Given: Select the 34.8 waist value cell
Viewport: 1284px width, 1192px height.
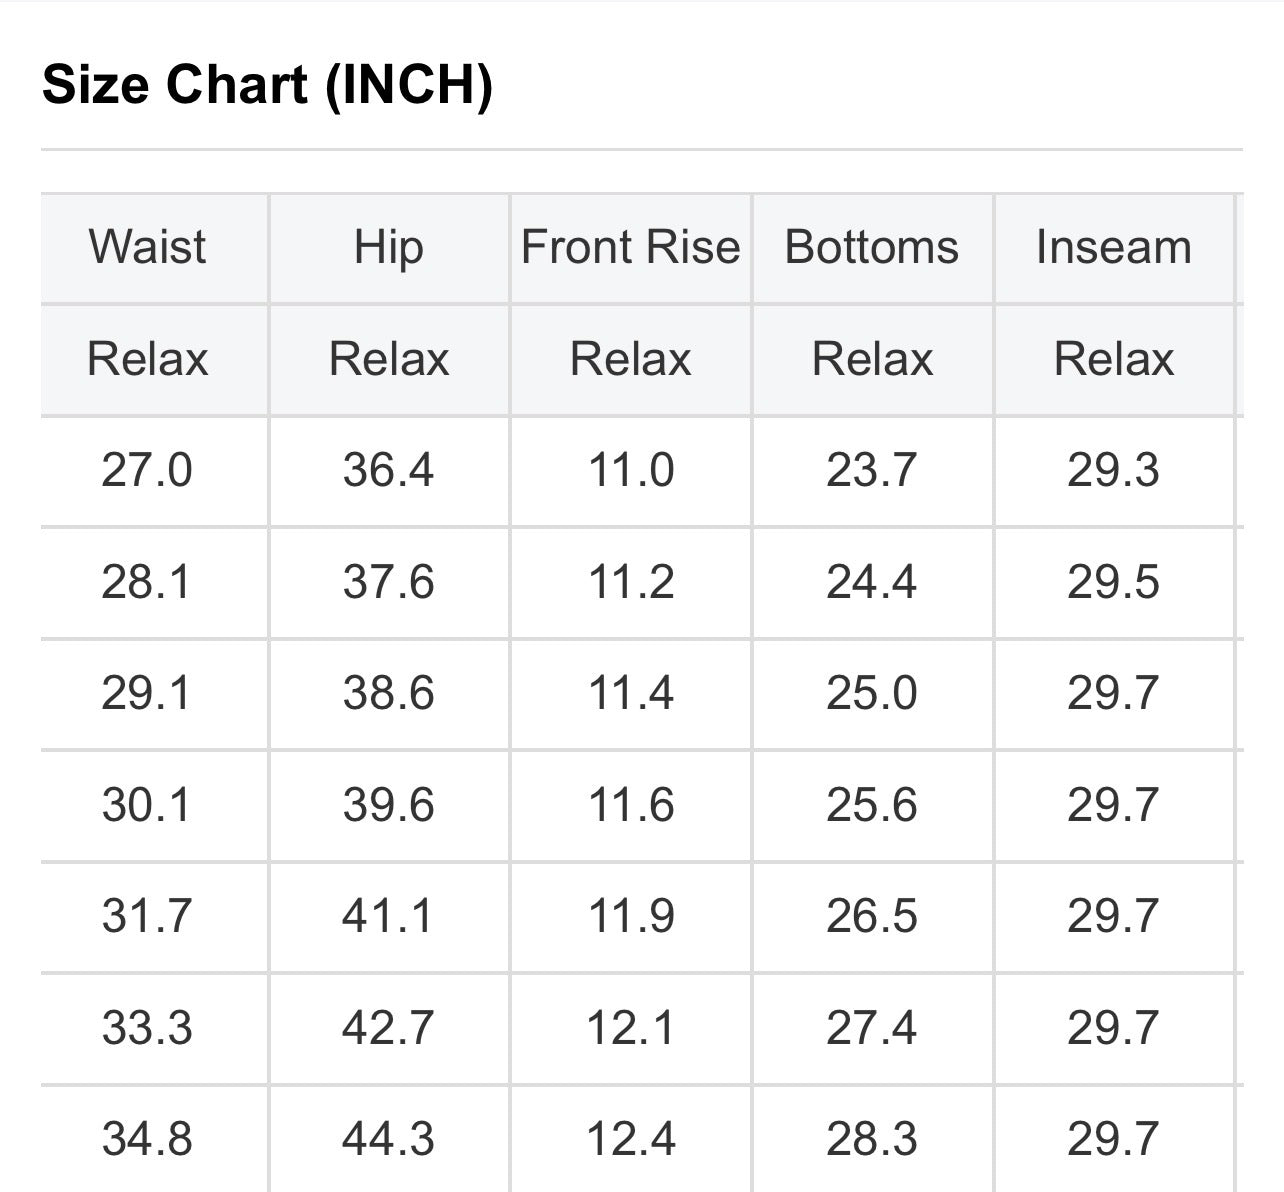Looking at the screenshot, I should pos(147,1139).
